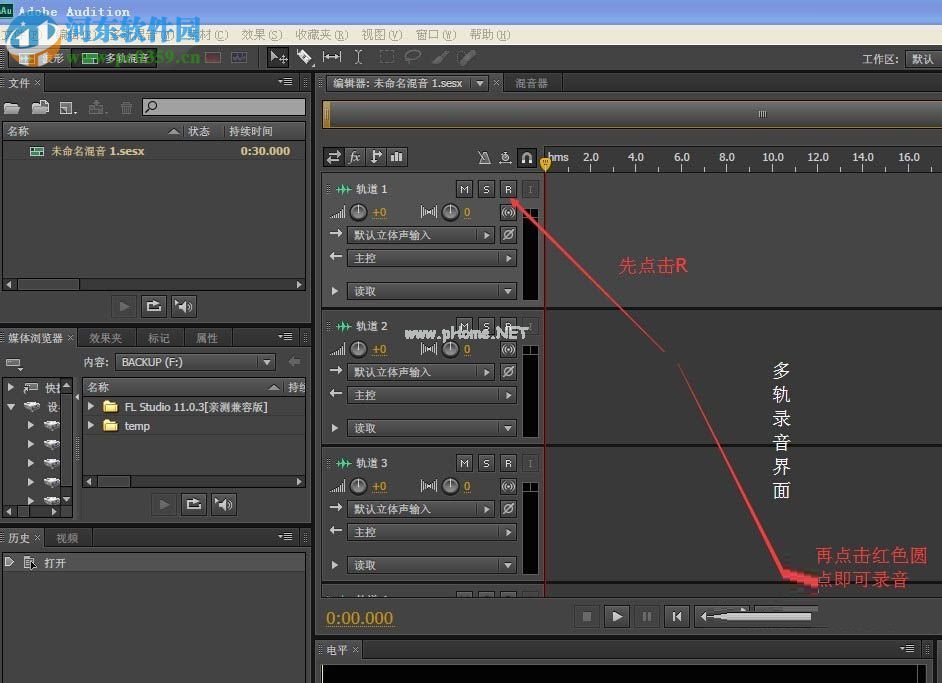The width and height of the screenshot is (942, 683).
Task: Invert polarity on Track 1
Action: [508, 235]
